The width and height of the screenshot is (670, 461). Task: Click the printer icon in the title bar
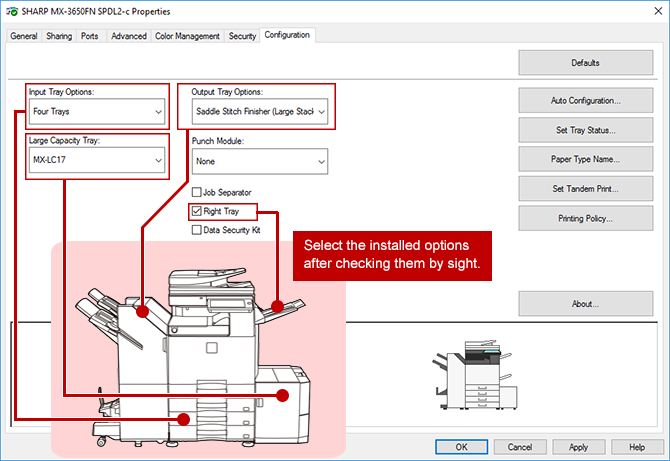[x=12, y=12]
